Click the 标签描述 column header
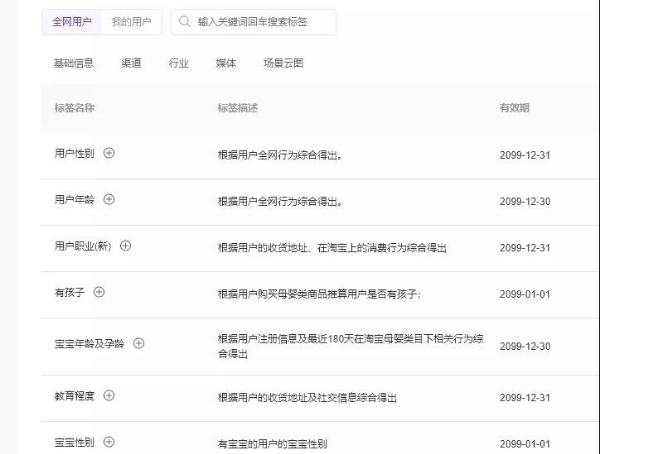 point(238,108)
